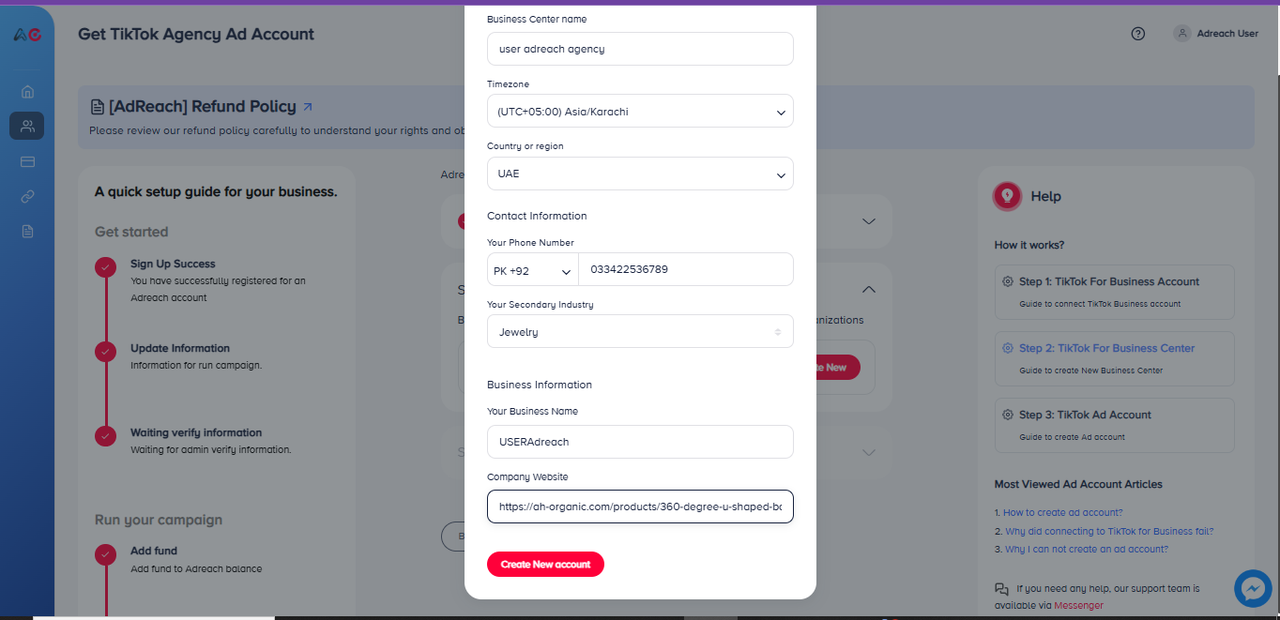Open the home icon in sidebar

pos(27,92)
